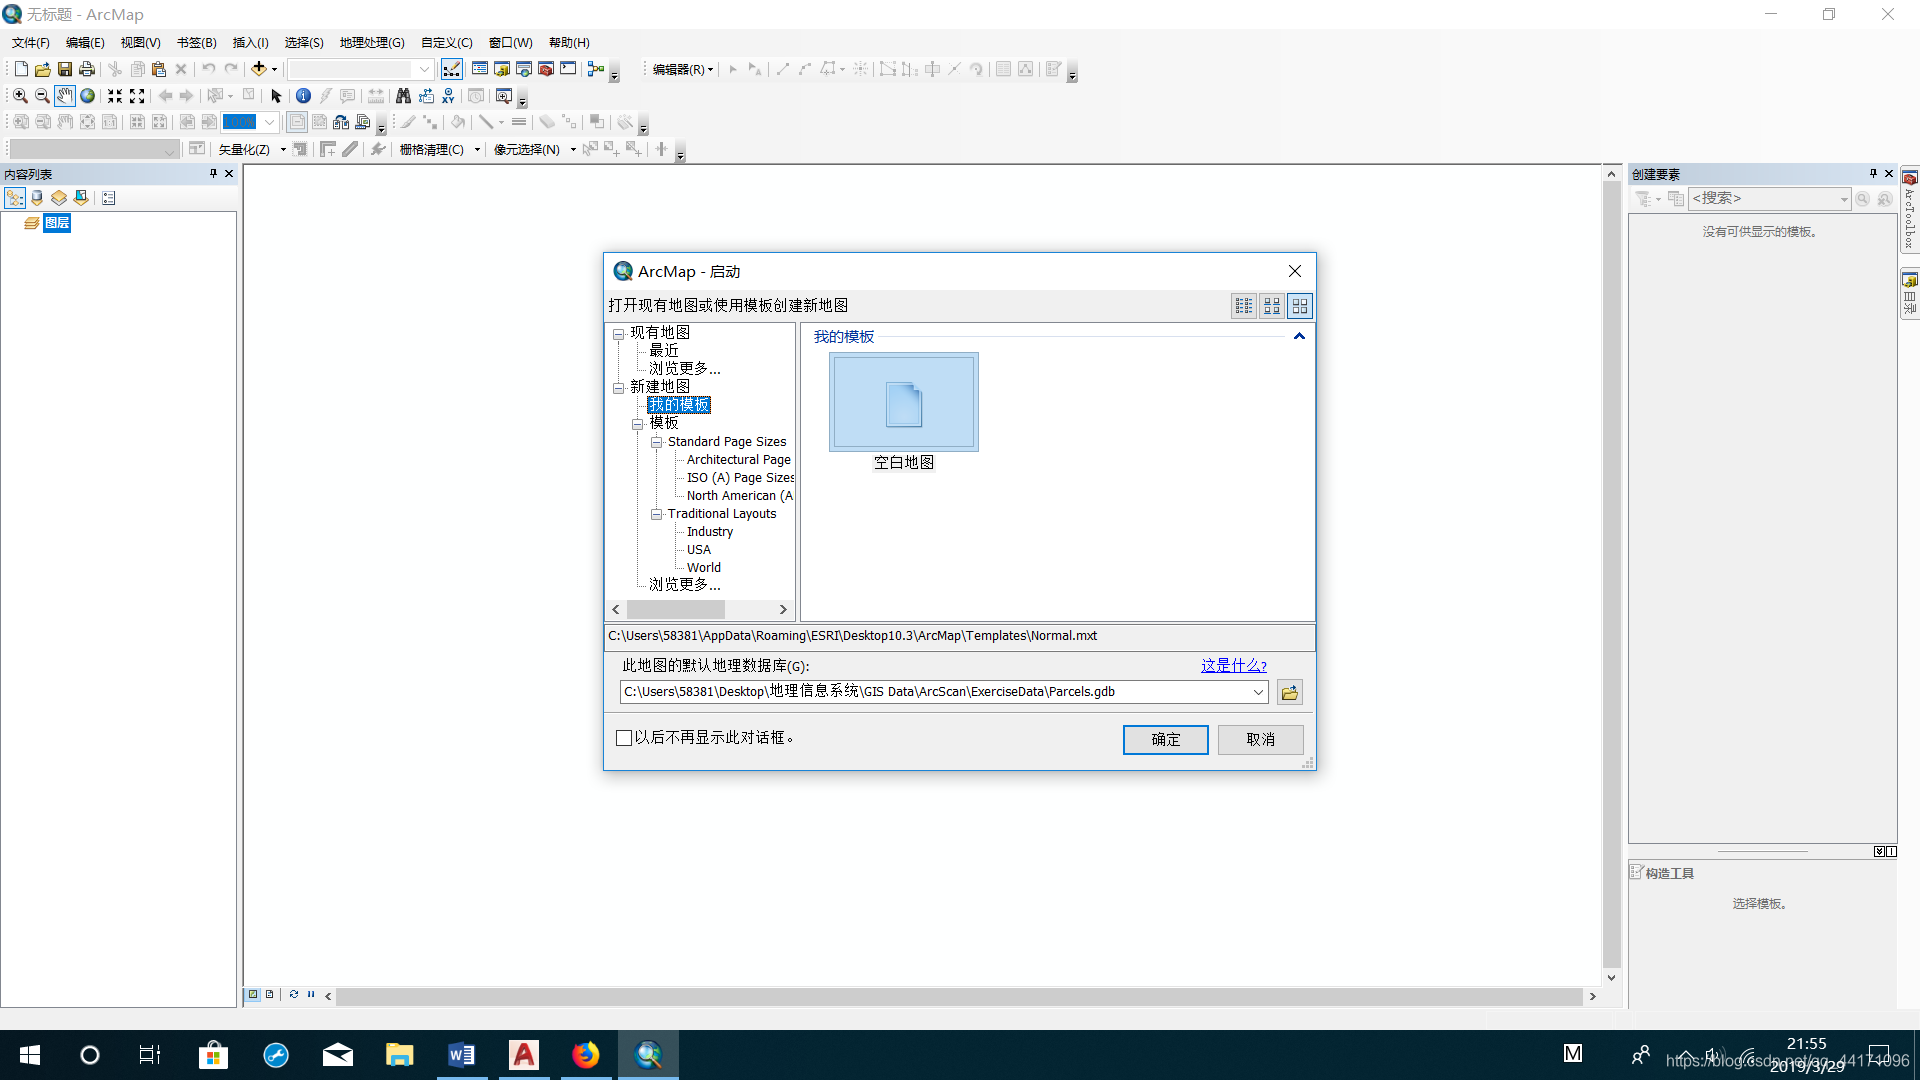Viewport: 1920px width, 1080px height.
Task: Click the Zoom In tool icon
Action: click(20, 96)
